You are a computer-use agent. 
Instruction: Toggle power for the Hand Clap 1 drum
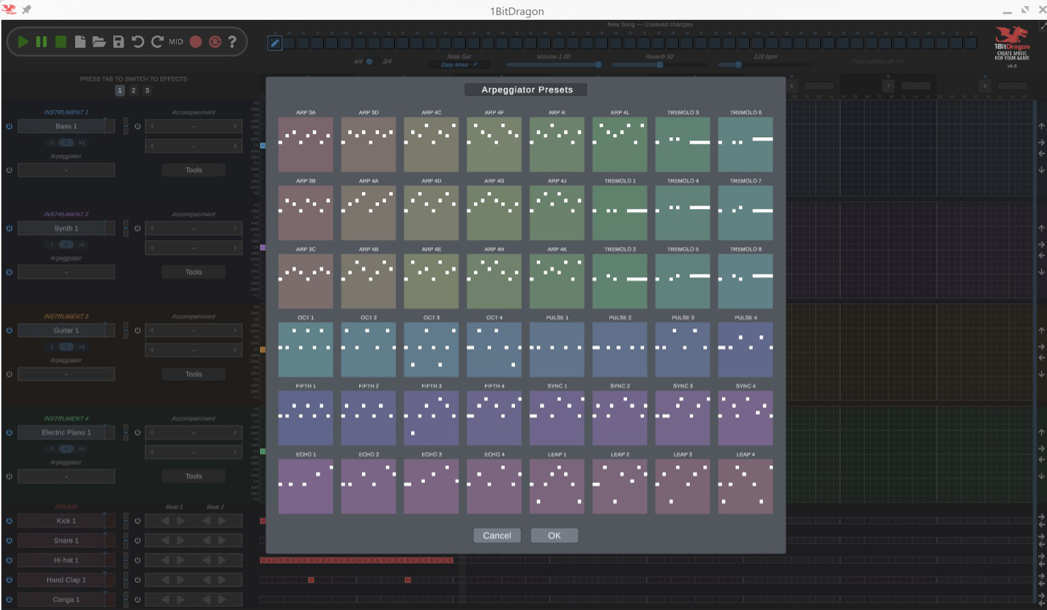[9, 580]
